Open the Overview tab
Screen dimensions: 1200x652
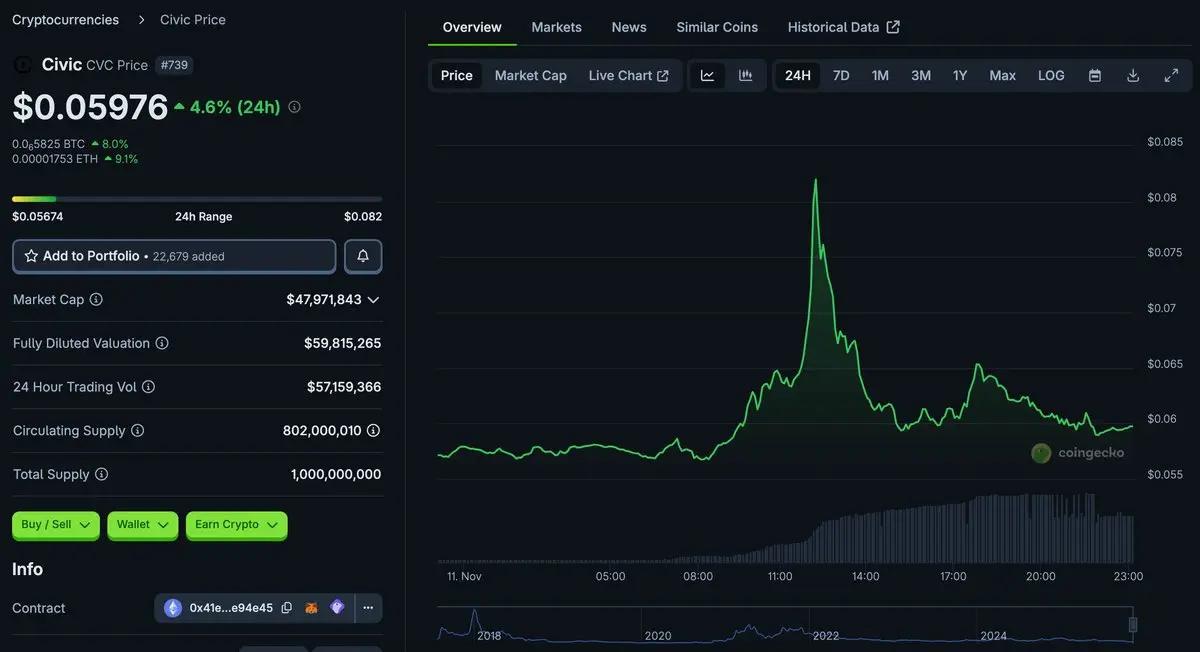click(x=472, y=27)
